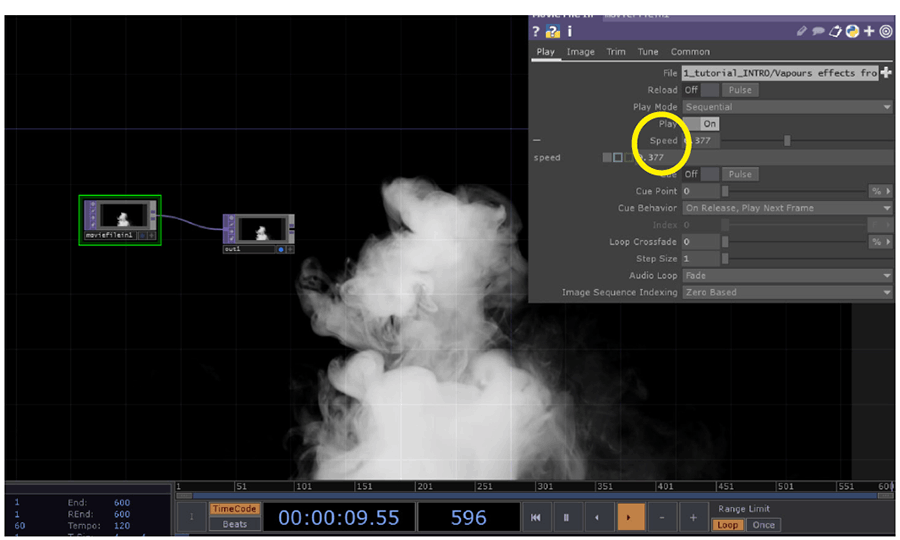Click viewer active plus icon on out1 node
Screen dimensions: 900x540
pos(290,250)
